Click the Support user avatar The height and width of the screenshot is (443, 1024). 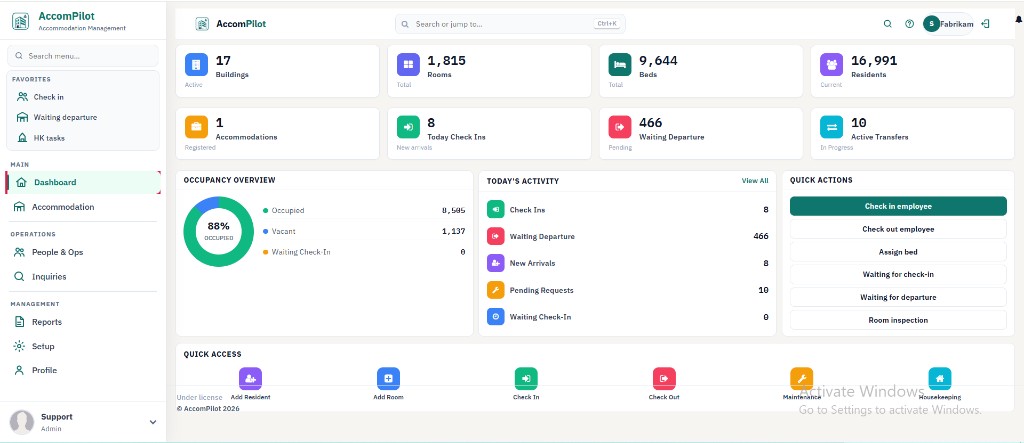tap(22, 422)
